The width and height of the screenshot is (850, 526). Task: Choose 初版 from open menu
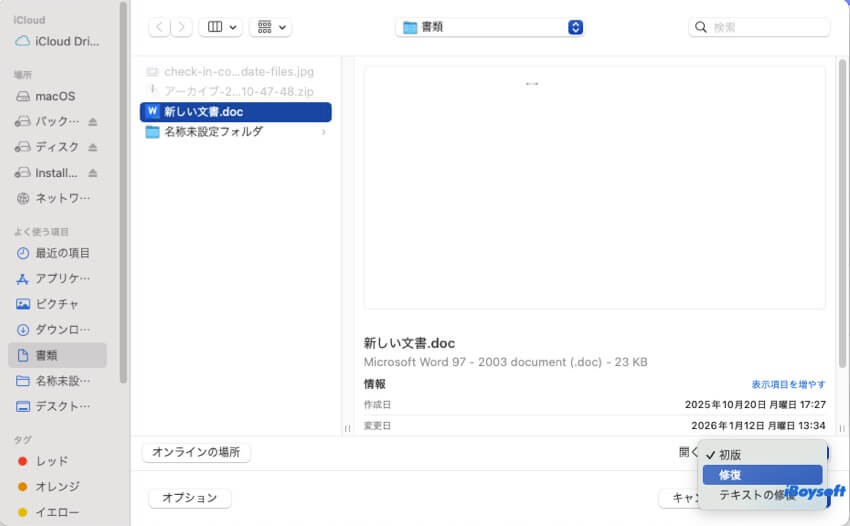click(x=762, y=454)
